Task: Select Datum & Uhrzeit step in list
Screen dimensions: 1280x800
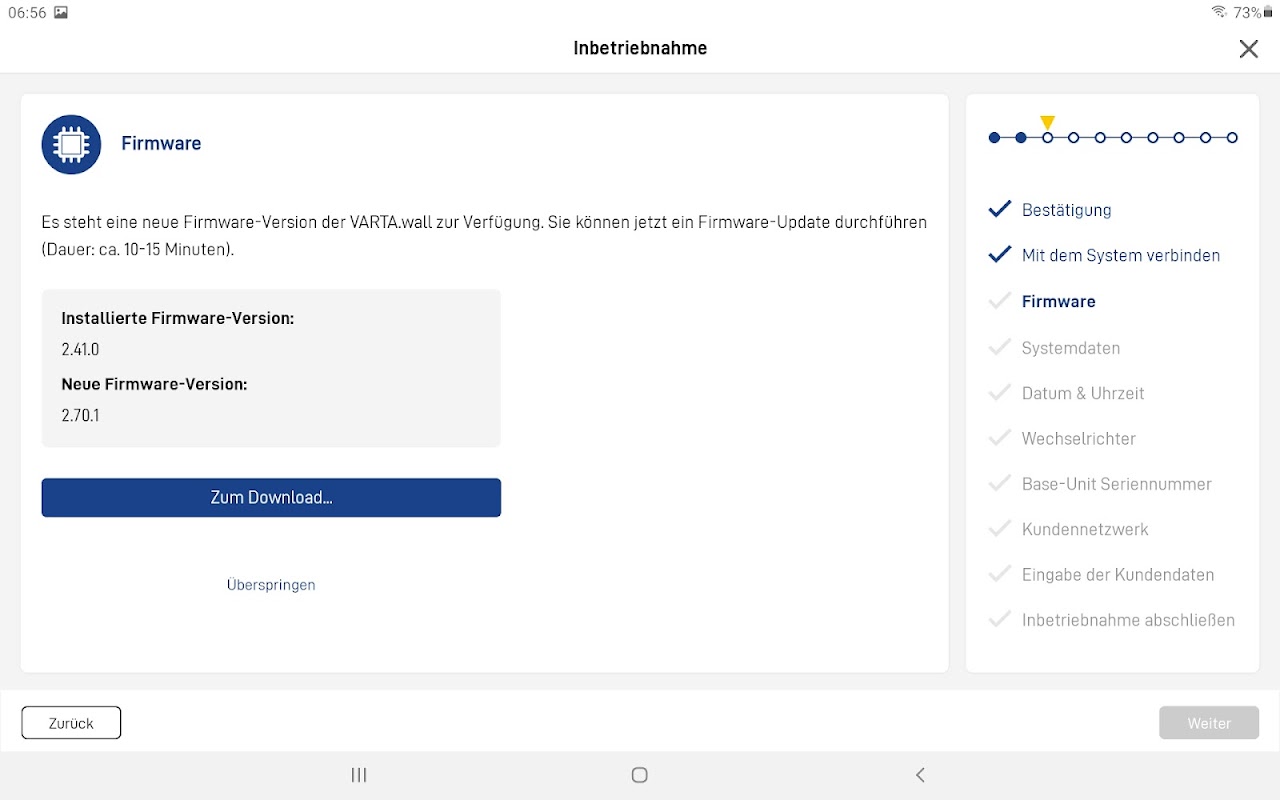Action: point(1083,393)
